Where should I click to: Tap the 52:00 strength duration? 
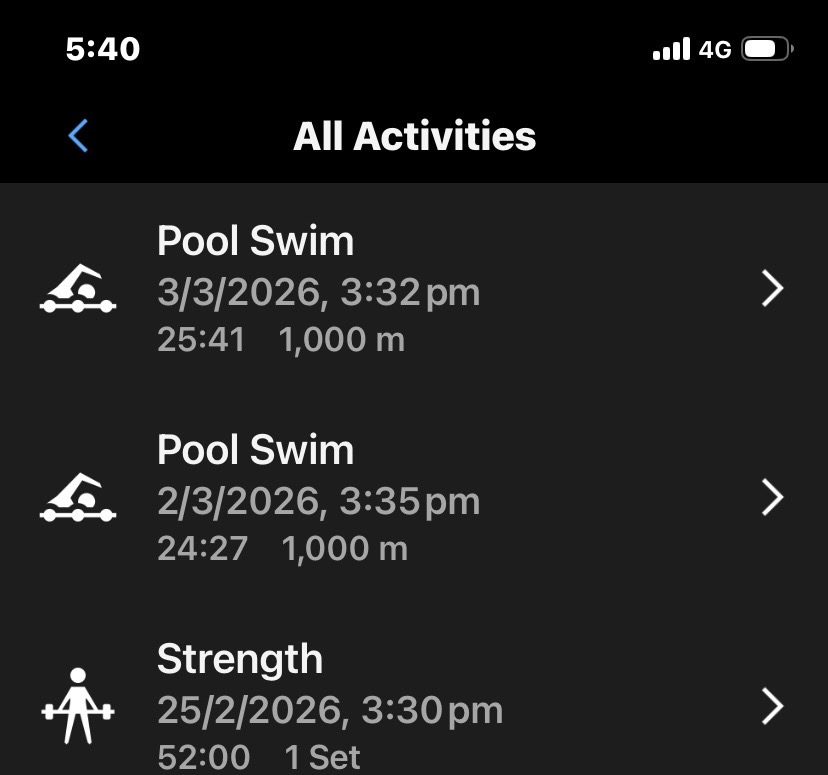pyautogui.click(x=204, y=757)
